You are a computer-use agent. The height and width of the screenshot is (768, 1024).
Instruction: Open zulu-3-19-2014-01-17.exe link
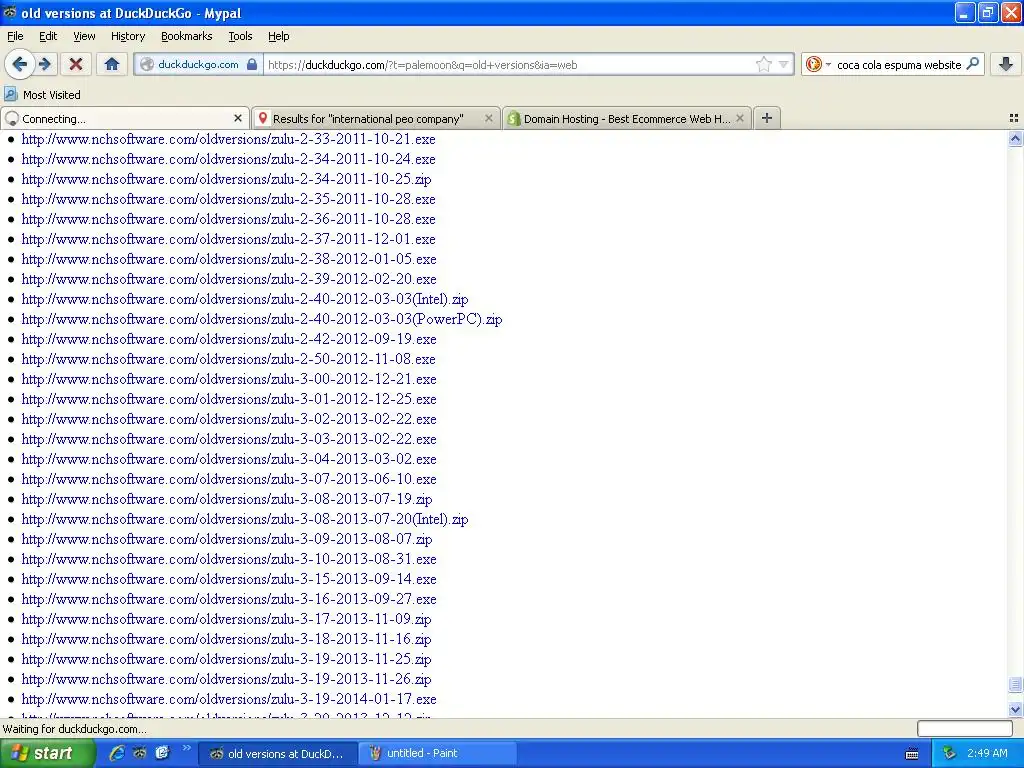tap(229, 699)
